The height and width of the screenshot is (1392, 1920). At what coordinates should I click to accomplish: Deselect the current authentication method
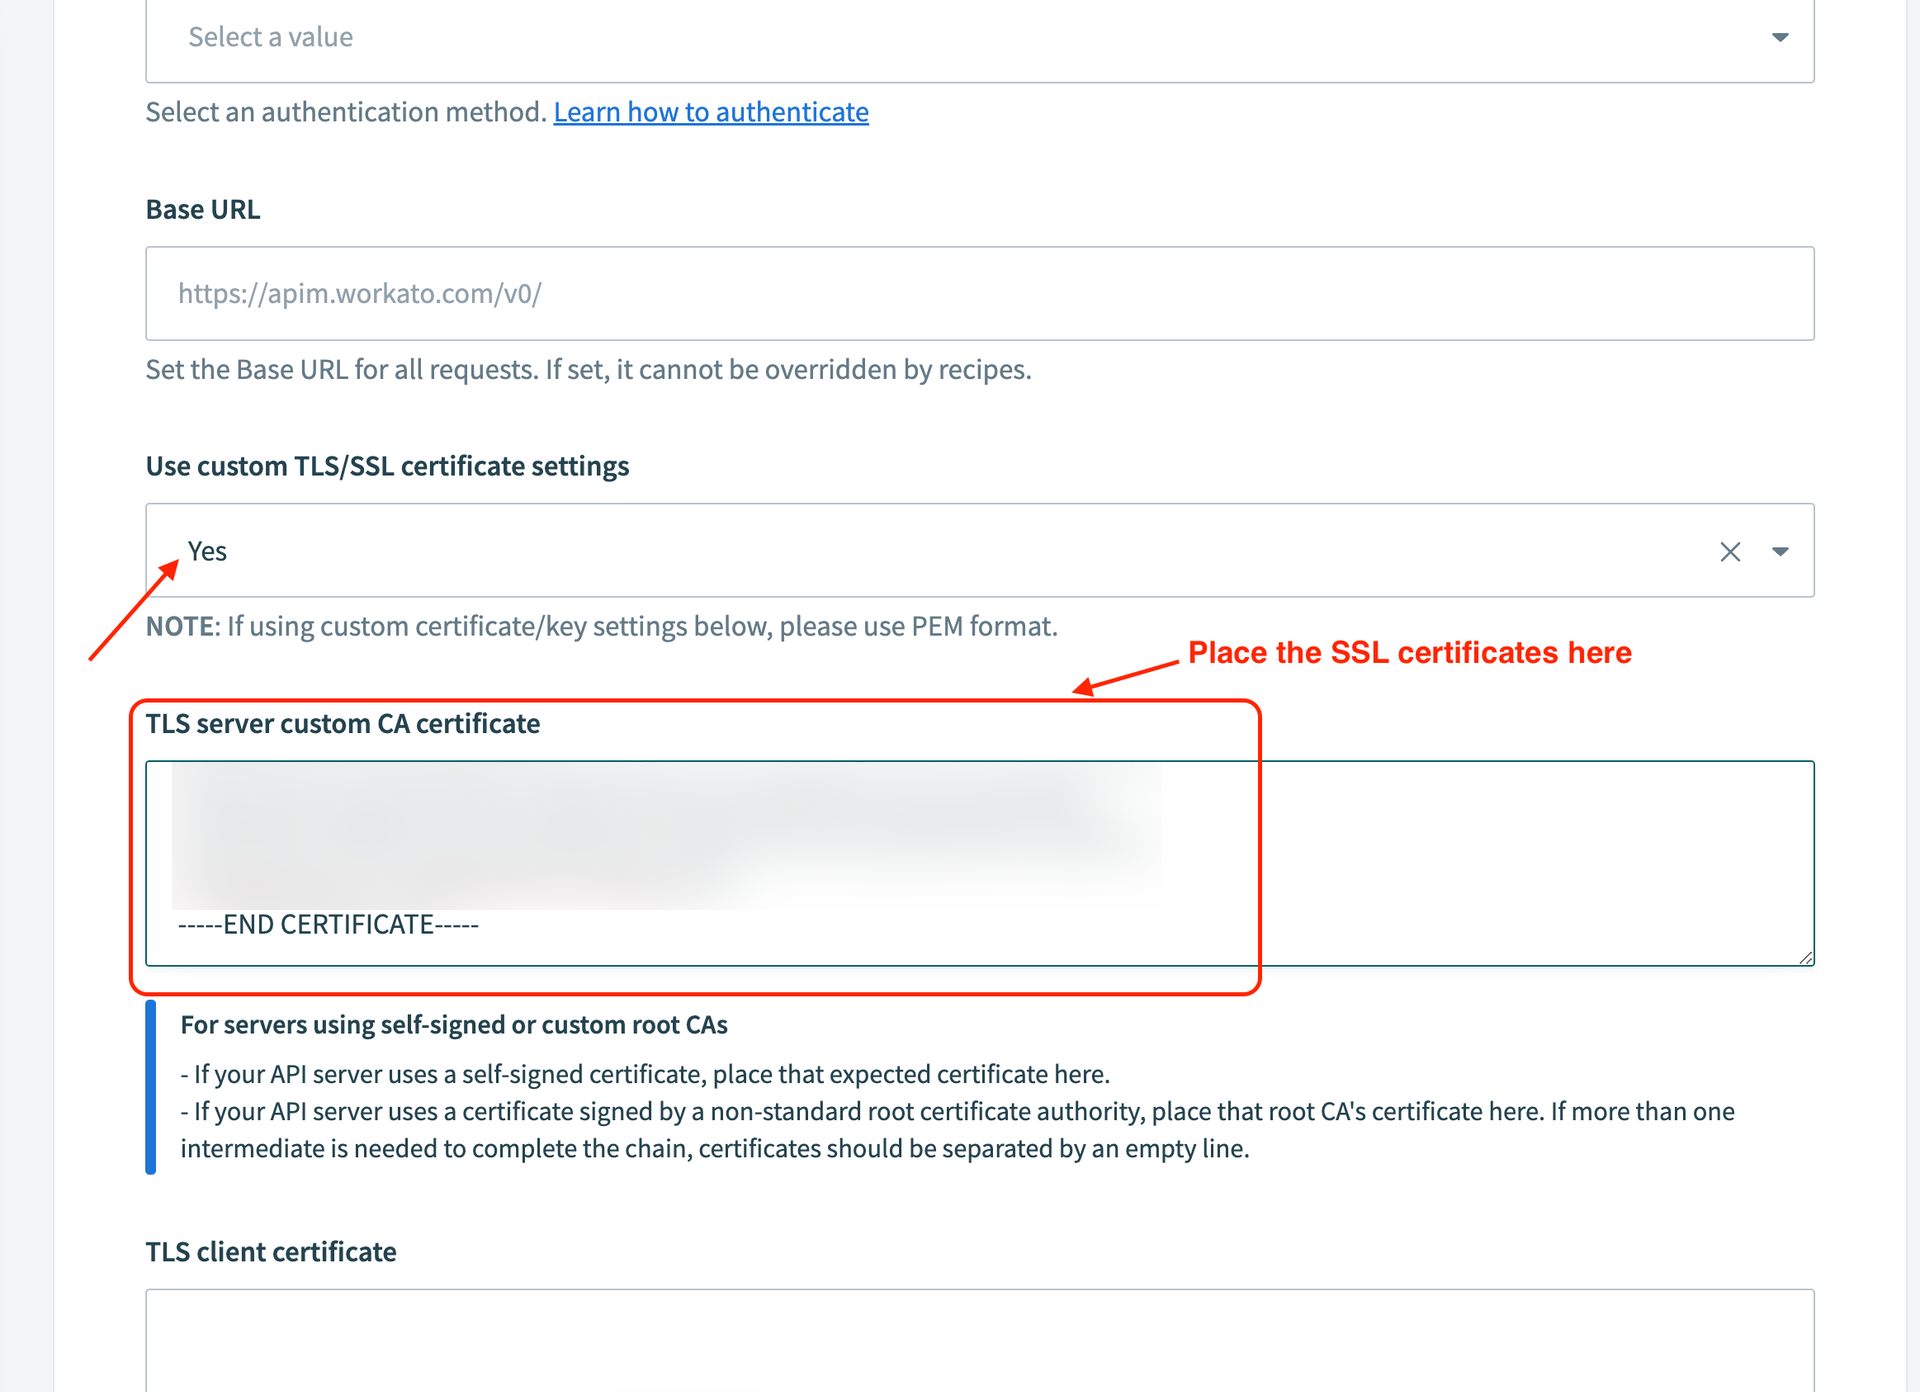tap(1731, 551)
